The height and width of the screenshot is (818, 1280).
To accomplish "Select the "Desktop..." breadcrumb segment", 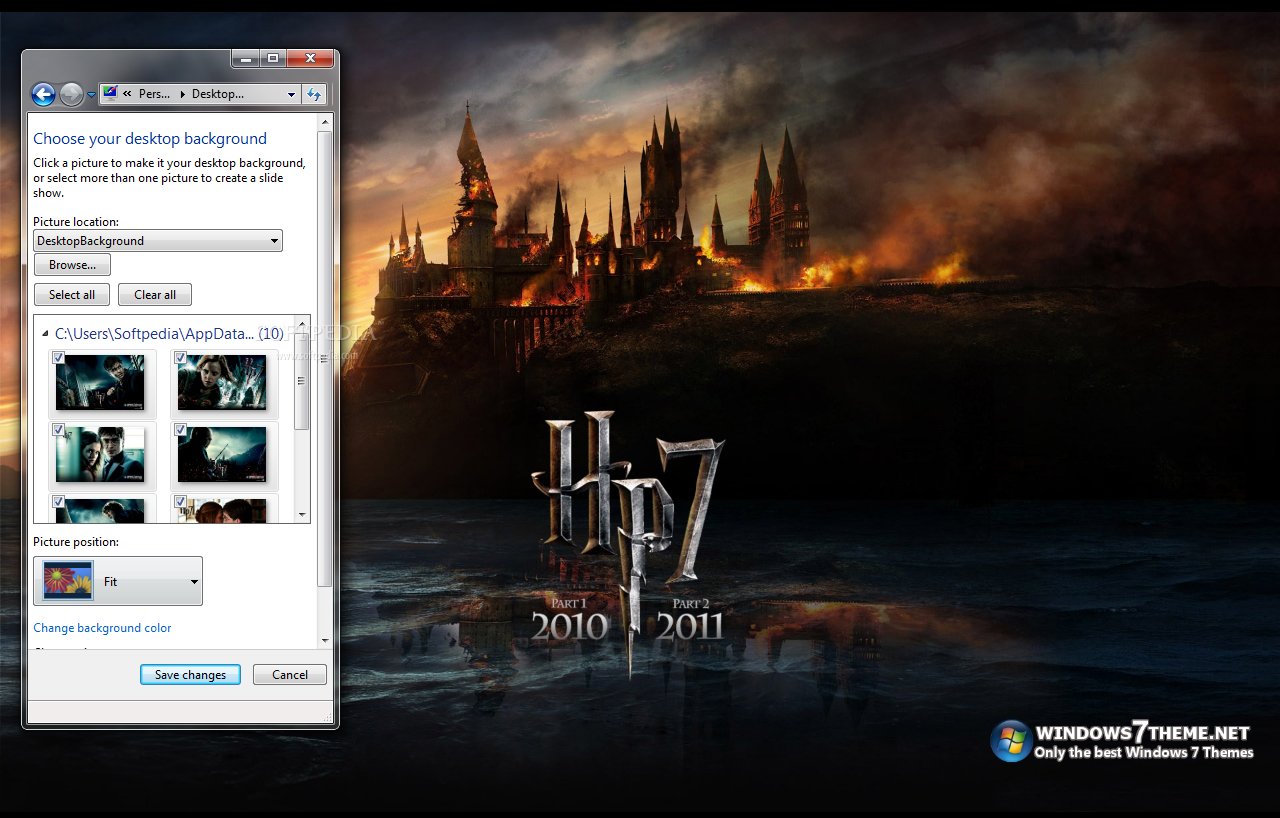I will point(218,94).
